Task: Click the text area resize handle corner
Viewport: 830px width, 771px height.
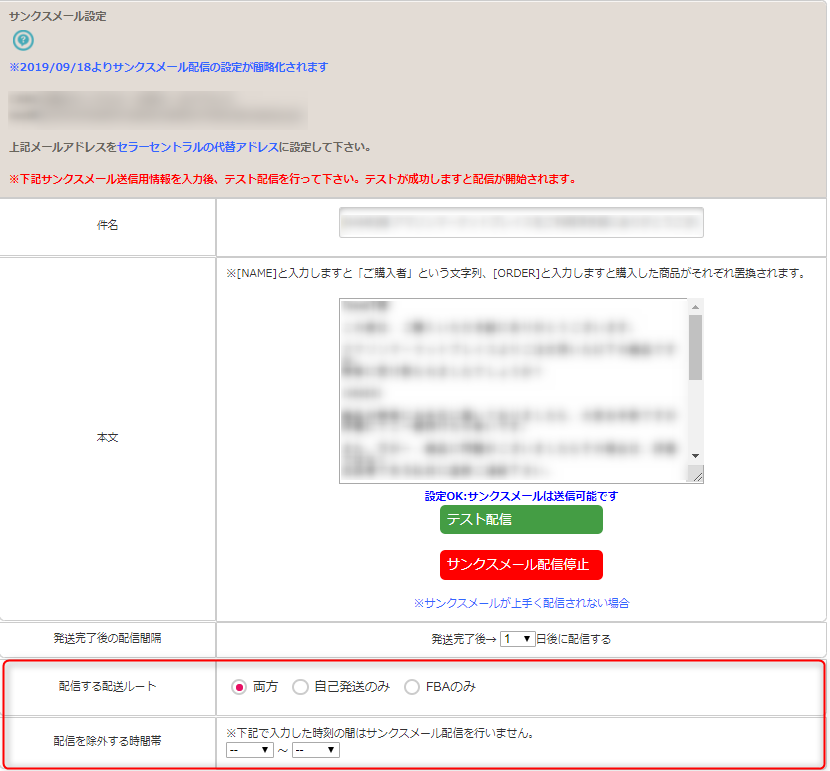Action: [x=697, y=476]
